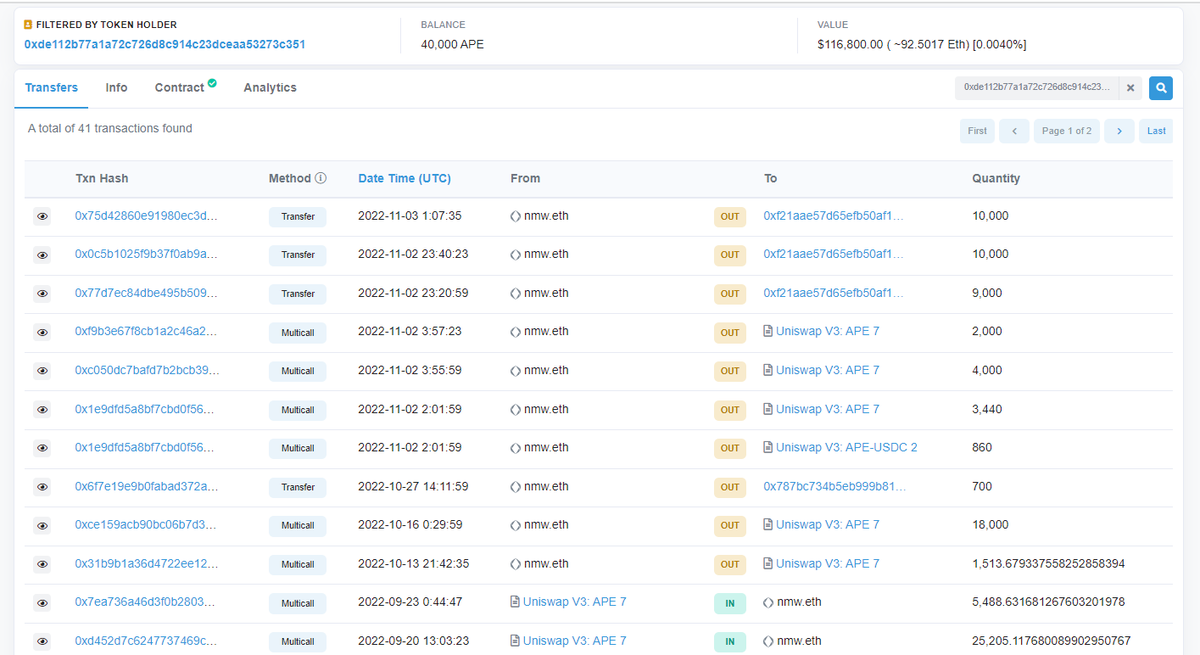Preview transaction 0x77d7ec84dbe495b509 with eye icon
Screen dimensions: 1200x655
(x=42, y=294)
